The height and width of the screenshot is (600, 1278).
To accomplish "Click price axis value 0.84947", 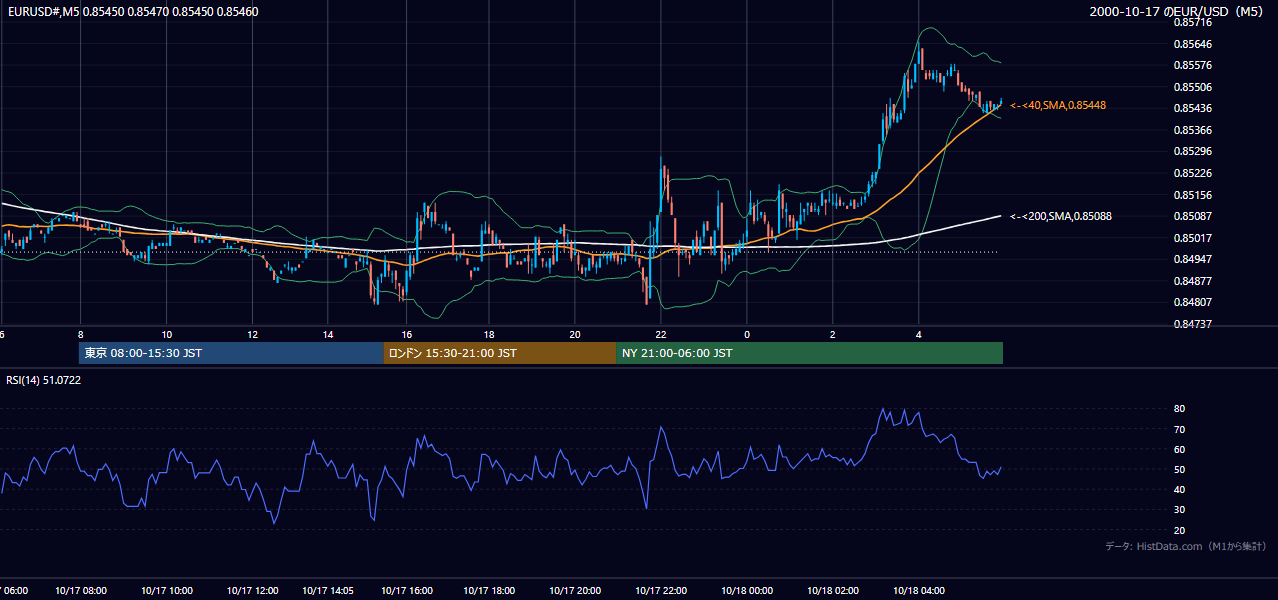I will (1192, 259).
